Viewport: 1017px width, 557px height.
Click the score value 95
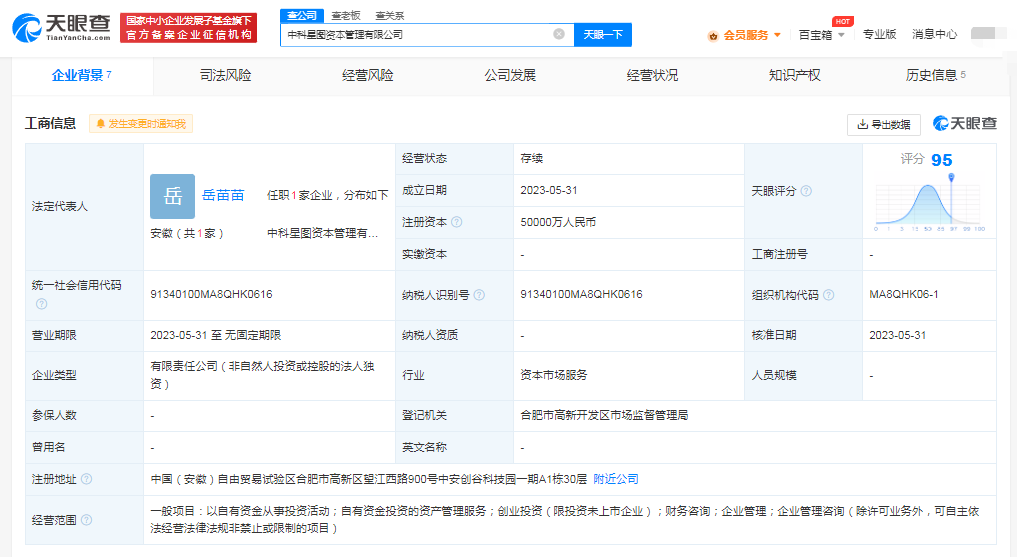[x=942, y=160]
